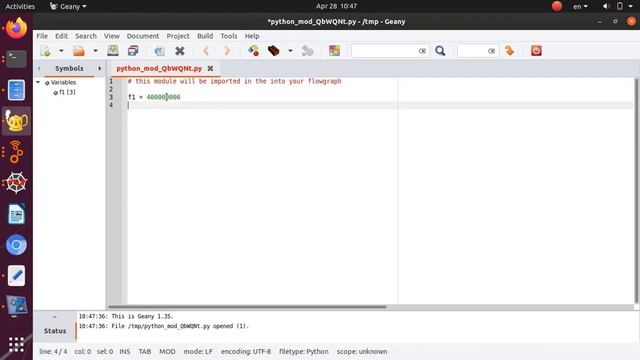Screen dimensions: 640x360
Task: Open an existing file with folder icon
Action: [x=79, y=51]
